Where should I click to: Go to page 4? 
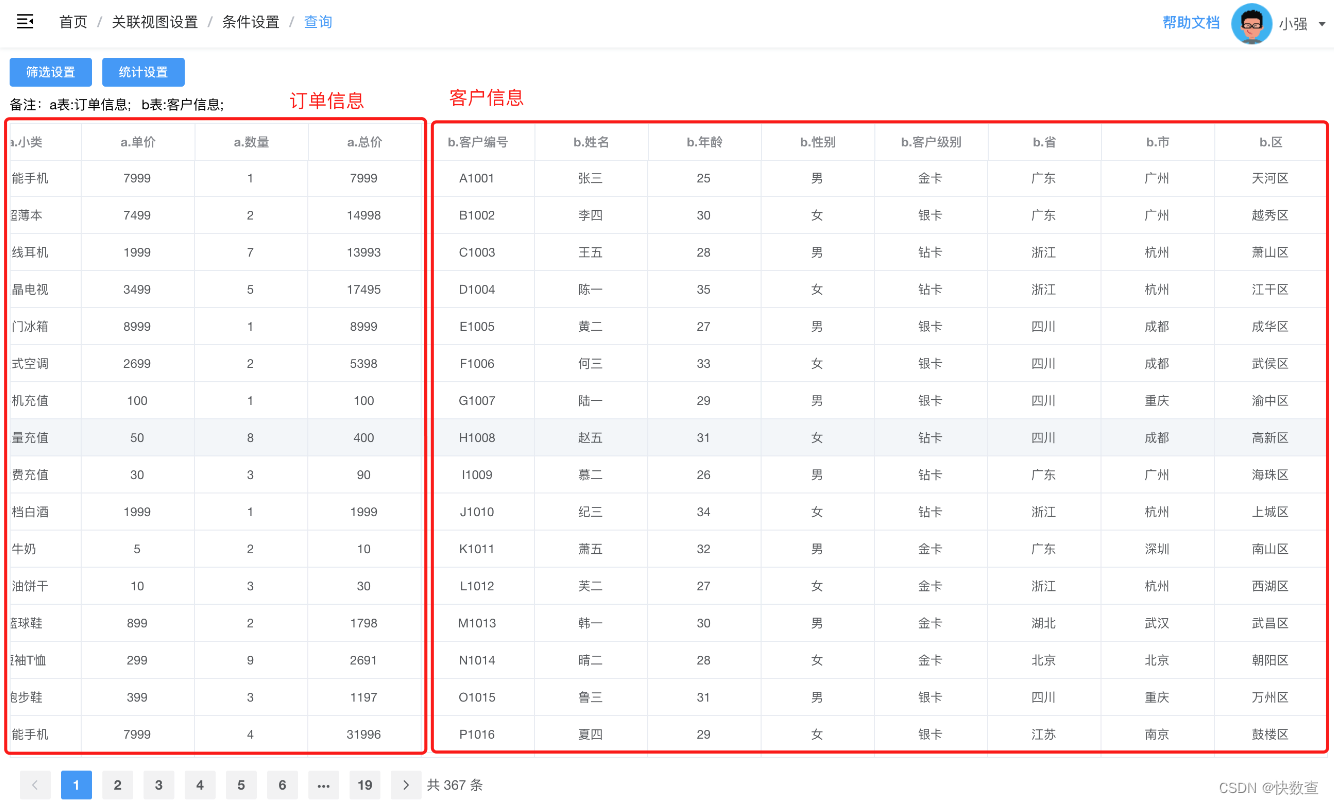tap(199, 785)
